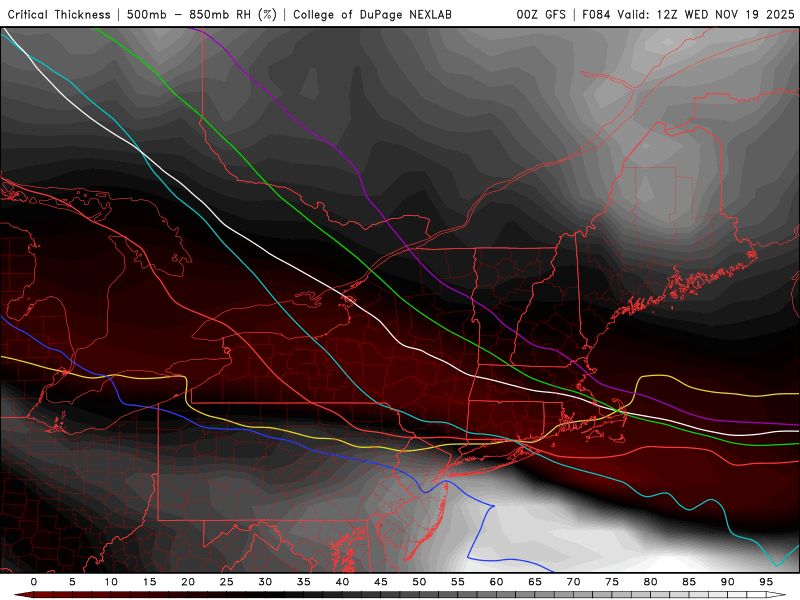Click the colorbar label "15"
This screenshot has height=600, width=800.
click(149, 582)
